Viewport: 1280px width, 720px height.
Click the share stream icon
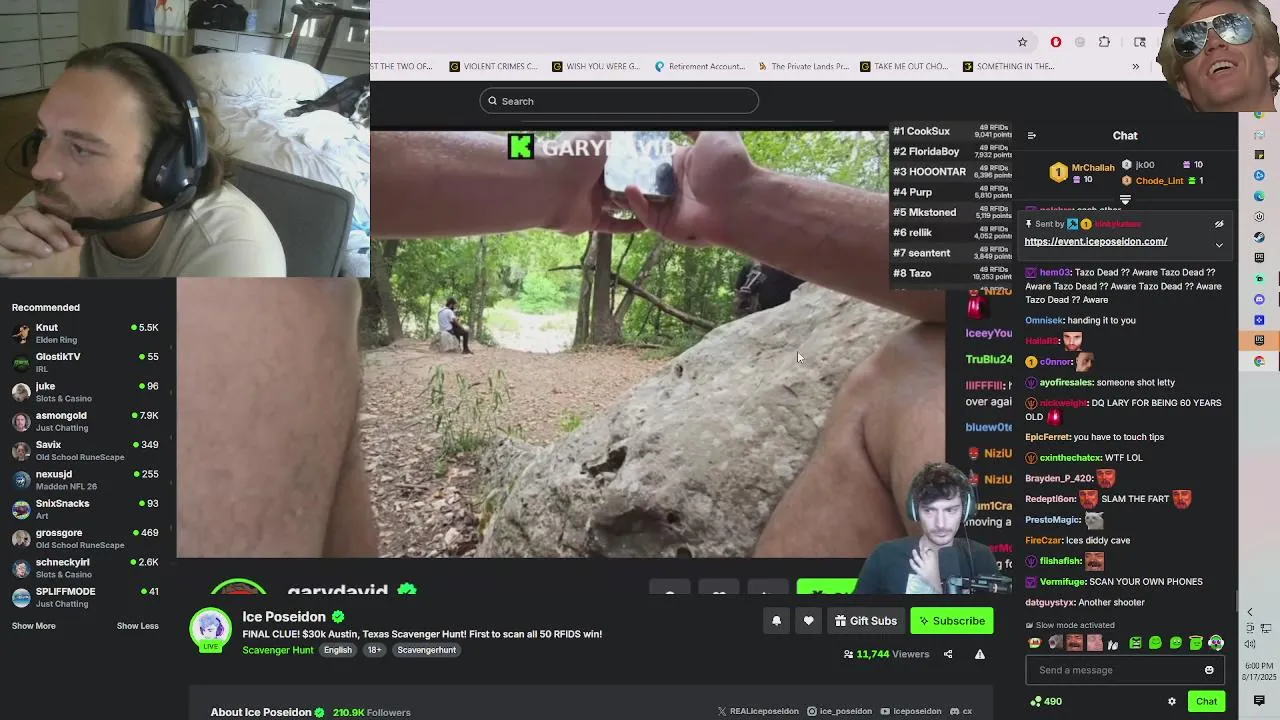[x=948, y=654]
